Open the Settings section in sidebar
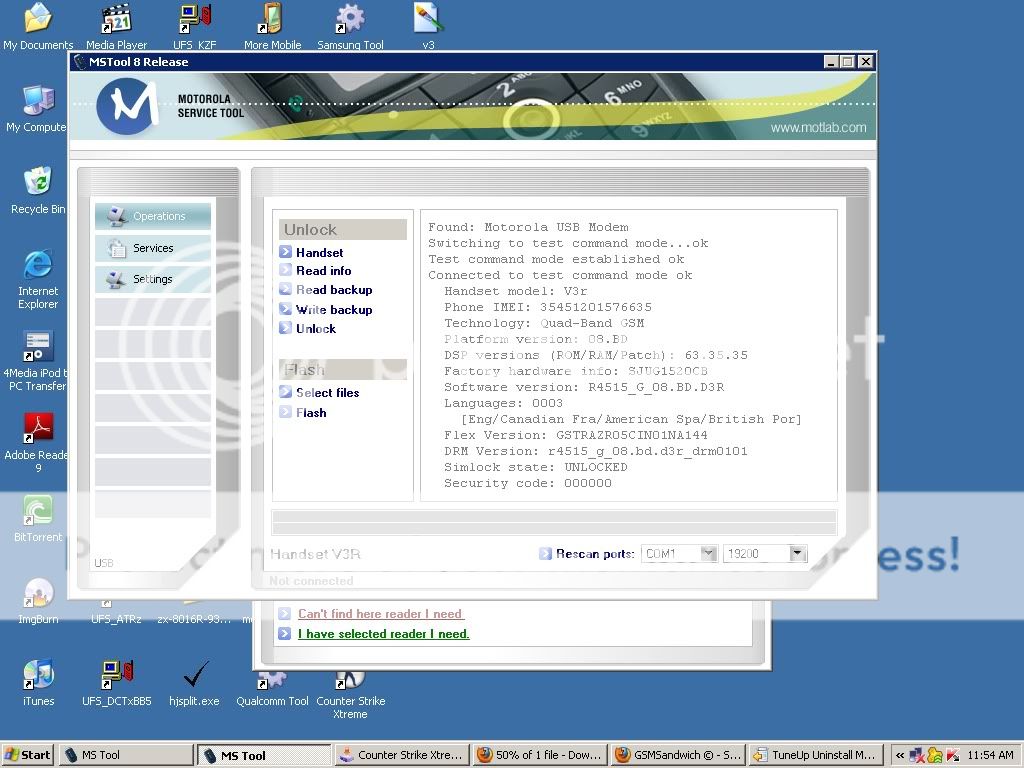 153,279
